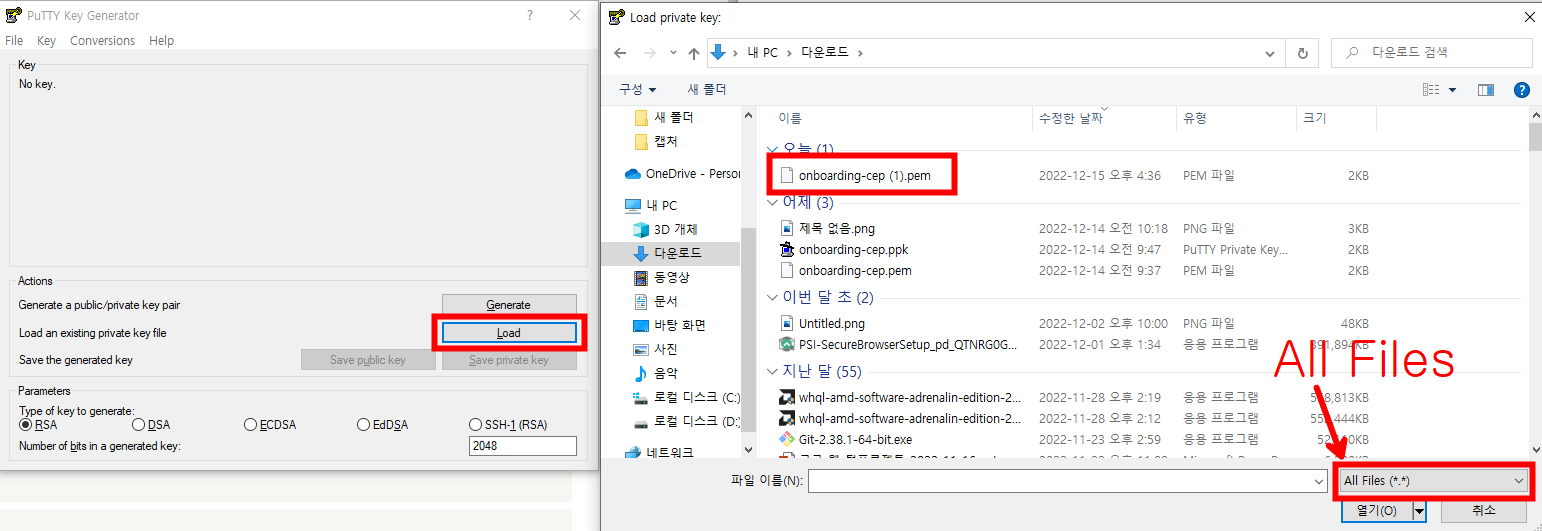1542x531 pixels.
Task: Open the Key menu in PuTTY Key Generator
Action: [x=46, y=41]
